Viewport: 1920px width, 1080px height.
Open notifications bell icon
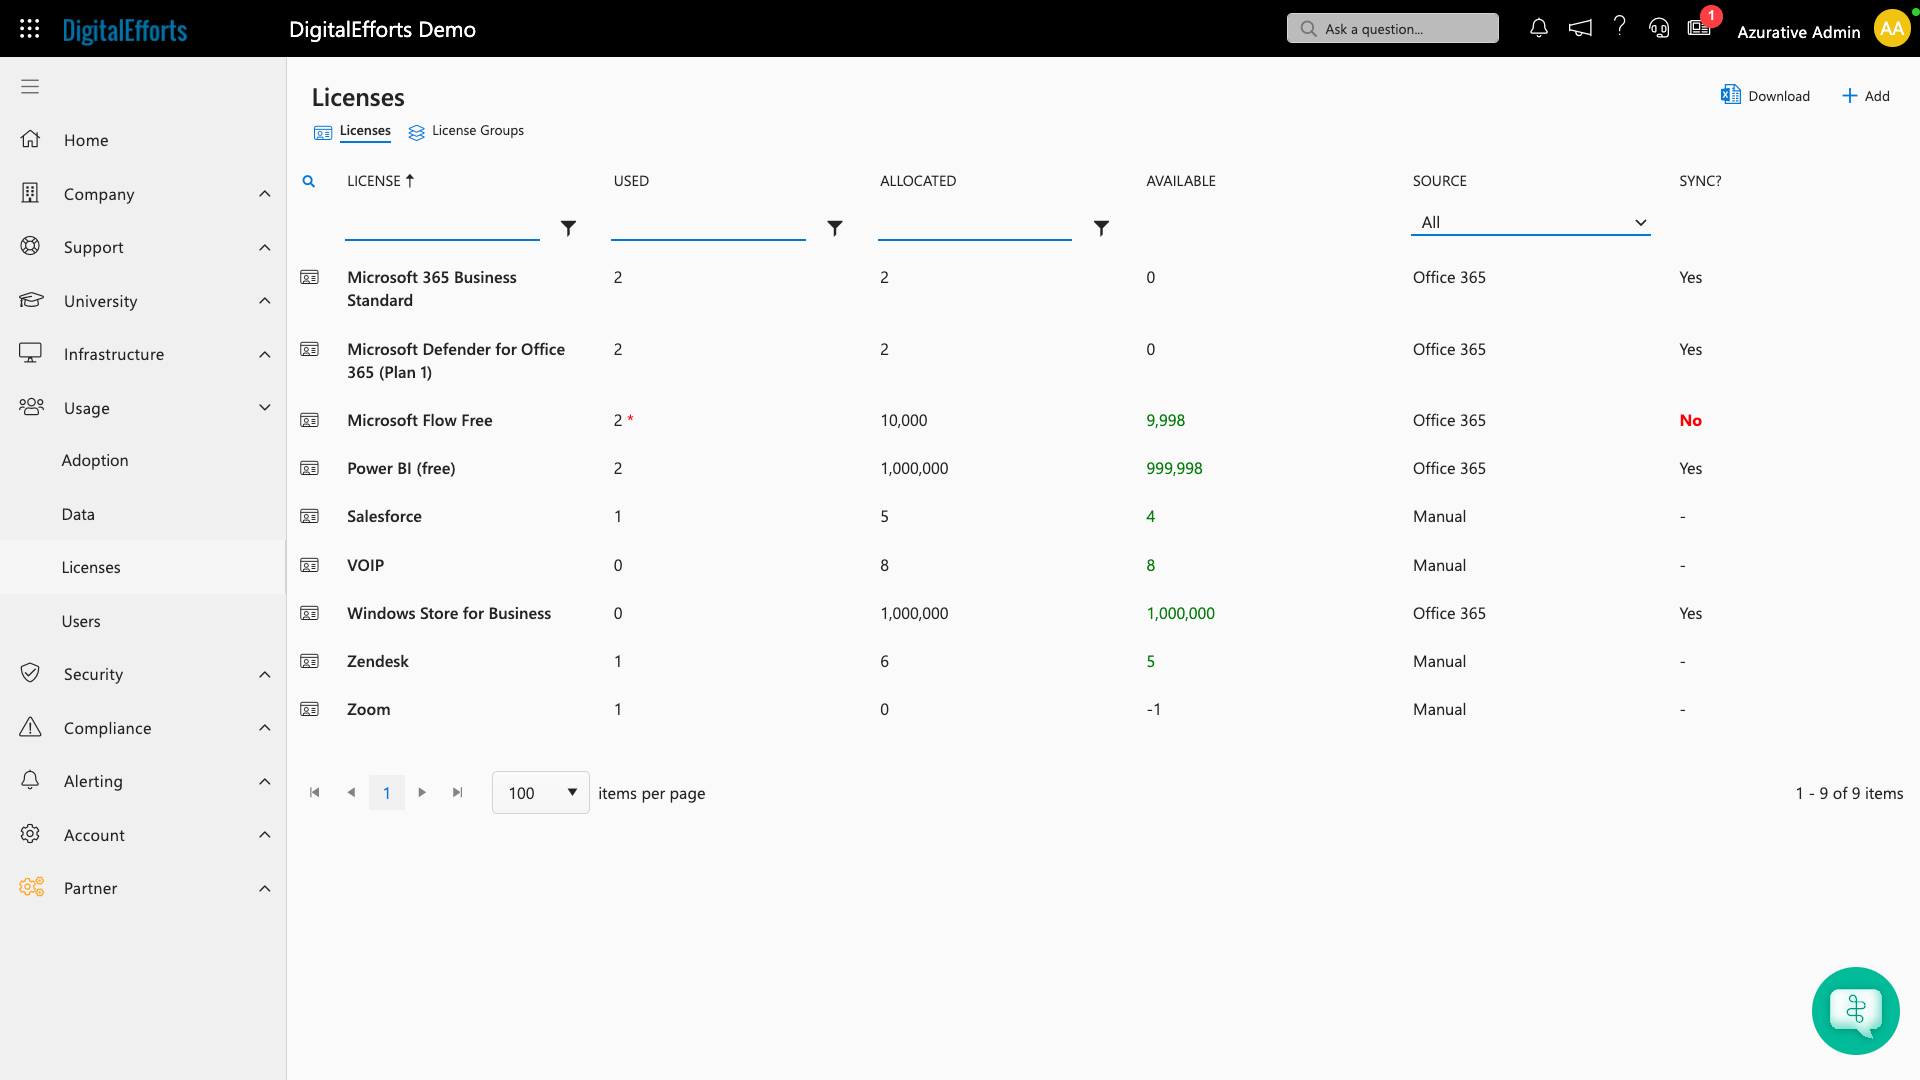click(1539, 29)
